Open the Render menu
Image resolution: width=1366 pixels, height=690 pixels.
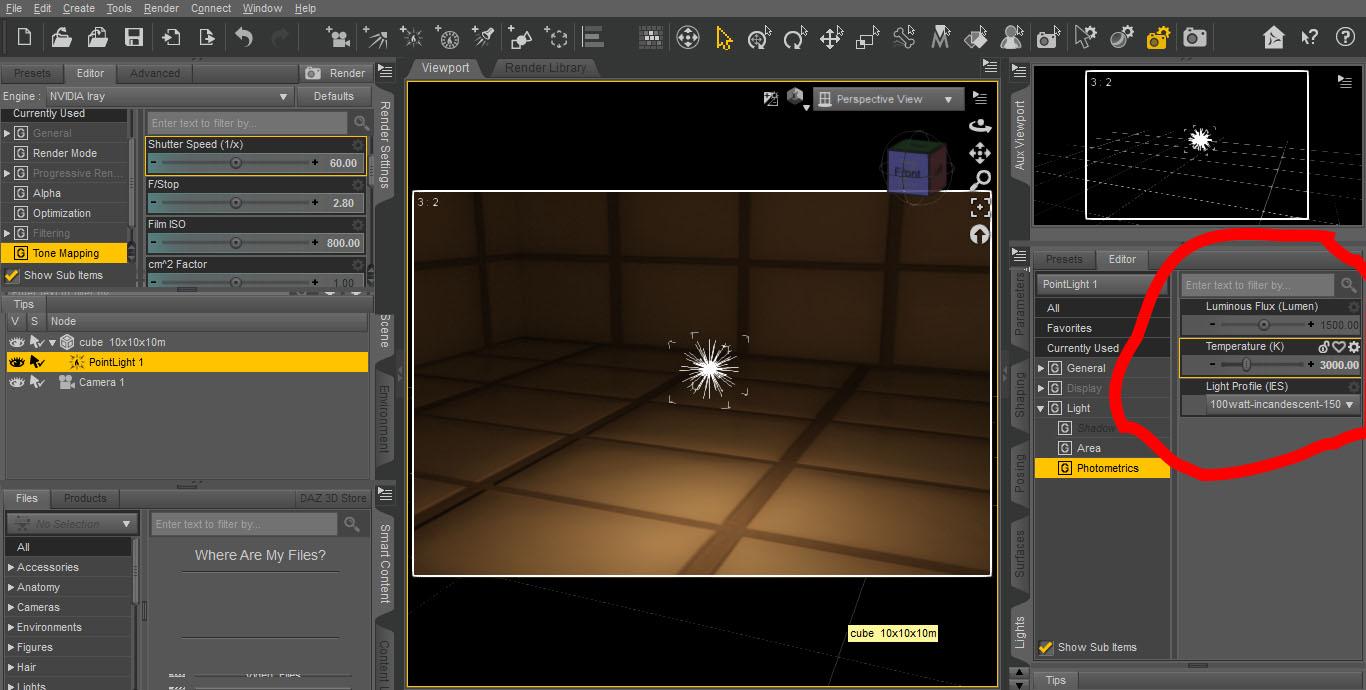pyautogui.click(x=161, y=8)
